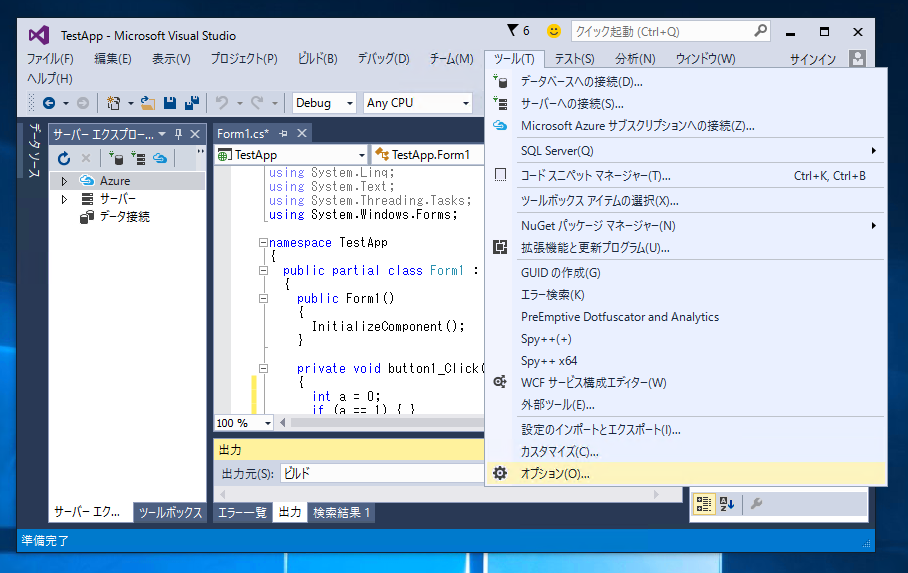Image resolution: width=908 pixels, height=573 pixels.
Task: Expand the サーバー tree node
Action: click(64, 199)
